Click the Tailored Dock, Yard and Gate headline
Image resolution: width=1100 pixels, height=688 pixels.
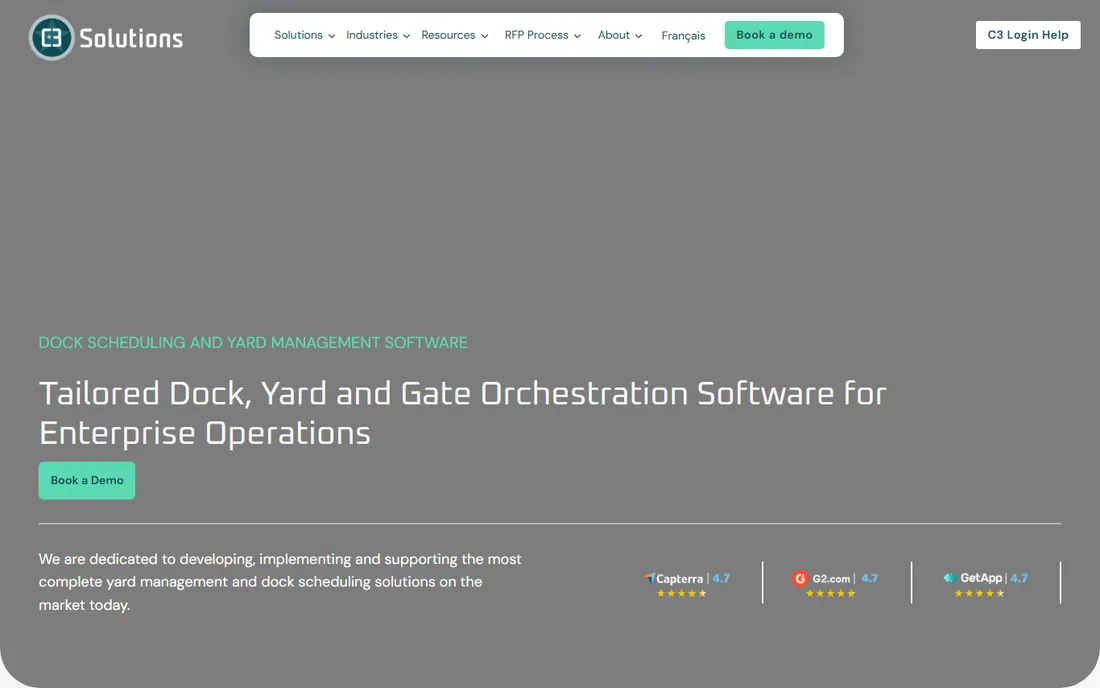(463, 413)
